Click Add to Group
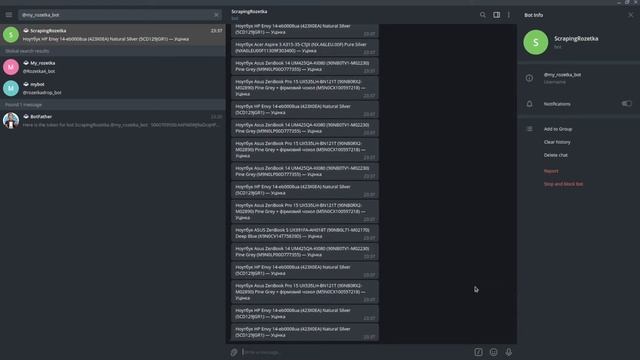The height and width of the screenshot is (360, 640). [558, 129]
